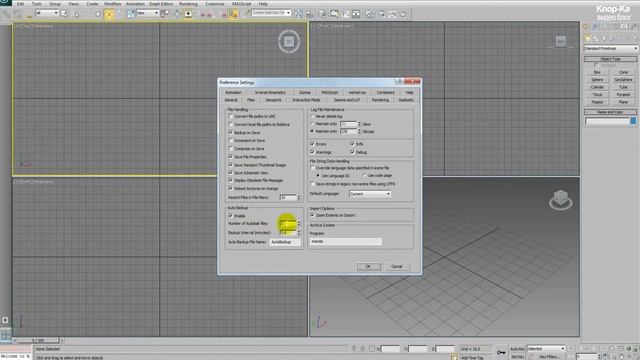This screenshot has width=640, height=360.
Task: Open the Default Language dropdown
Action: [x=370, y=194]
